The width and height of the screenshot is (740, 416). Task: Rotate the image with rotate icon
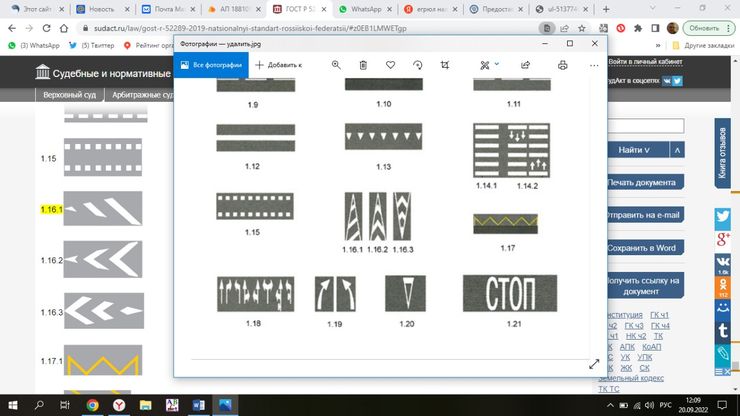tap(418, 65)
